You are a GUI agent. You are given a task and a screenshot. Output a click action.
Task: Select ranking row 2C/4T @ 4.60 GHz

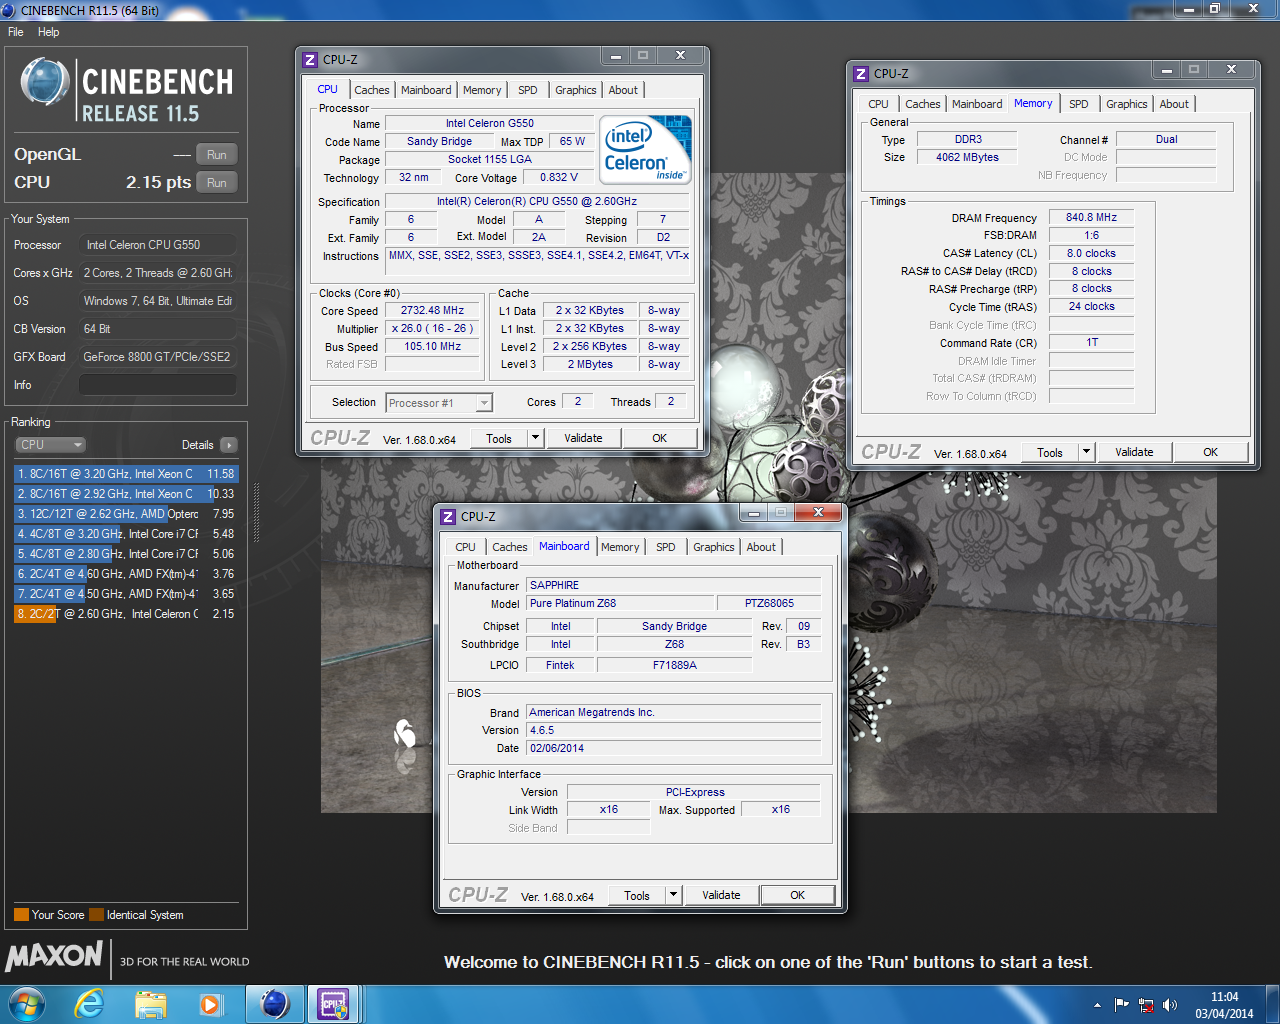[126, 574]
